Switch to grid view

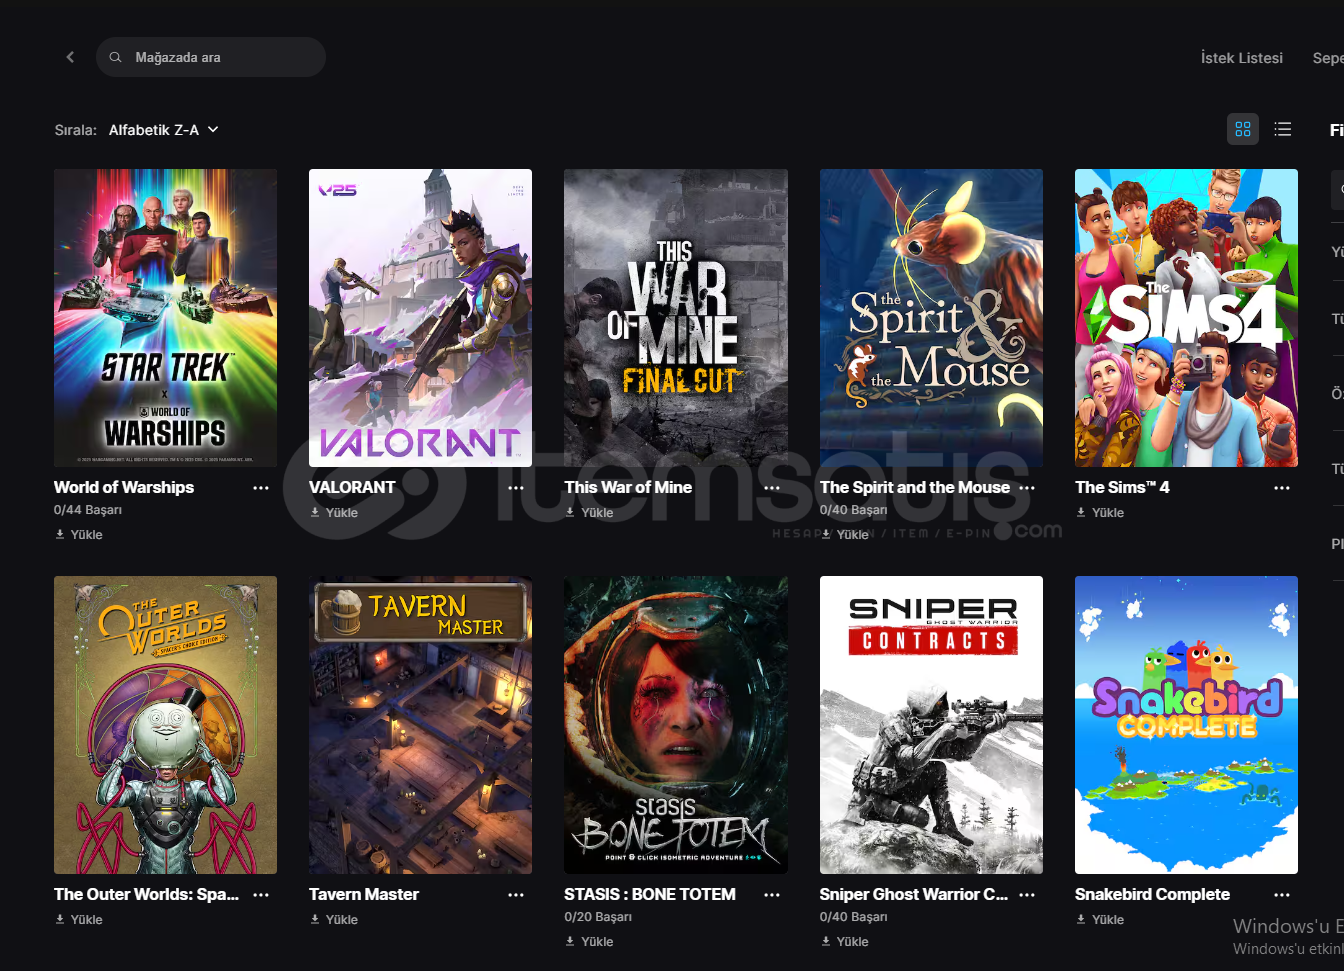click(x=1243, y=129)
